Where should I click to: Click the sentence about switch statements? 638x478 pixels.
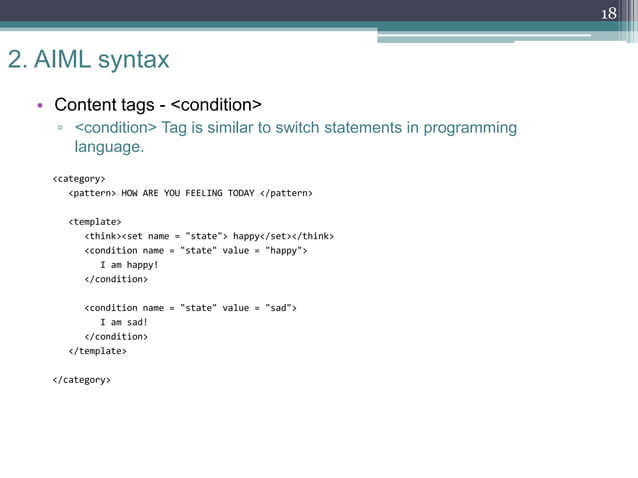(296, 137)
